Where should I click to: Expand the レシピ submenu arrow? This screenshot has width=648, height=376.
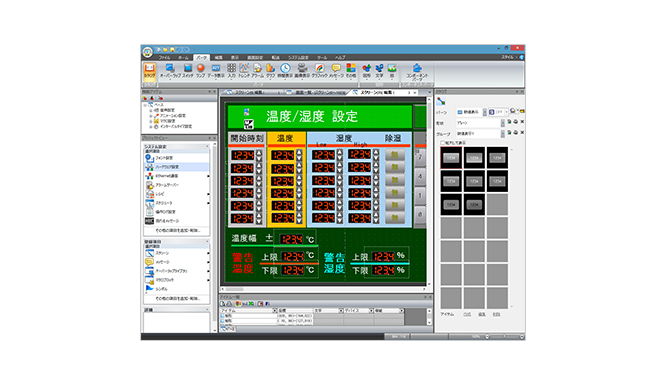point(208,194)
